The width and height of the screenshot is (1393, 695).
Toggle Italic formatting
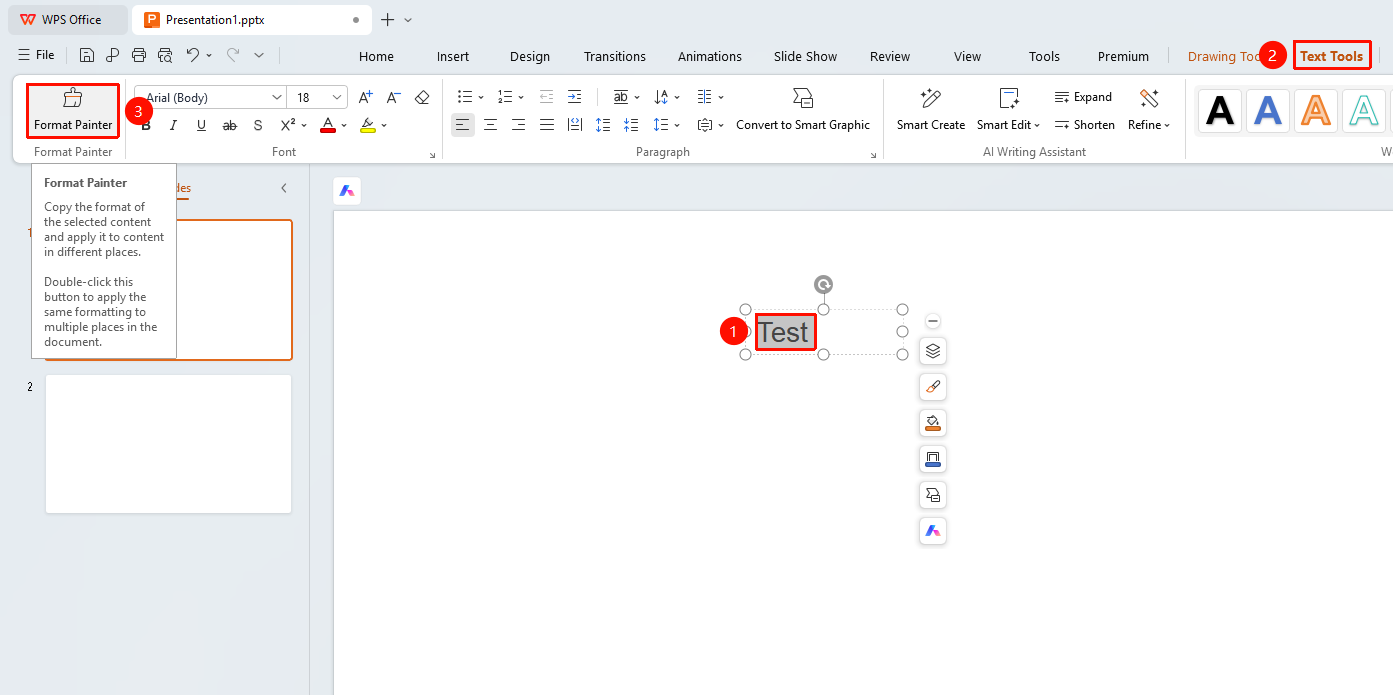click(173, 125)
